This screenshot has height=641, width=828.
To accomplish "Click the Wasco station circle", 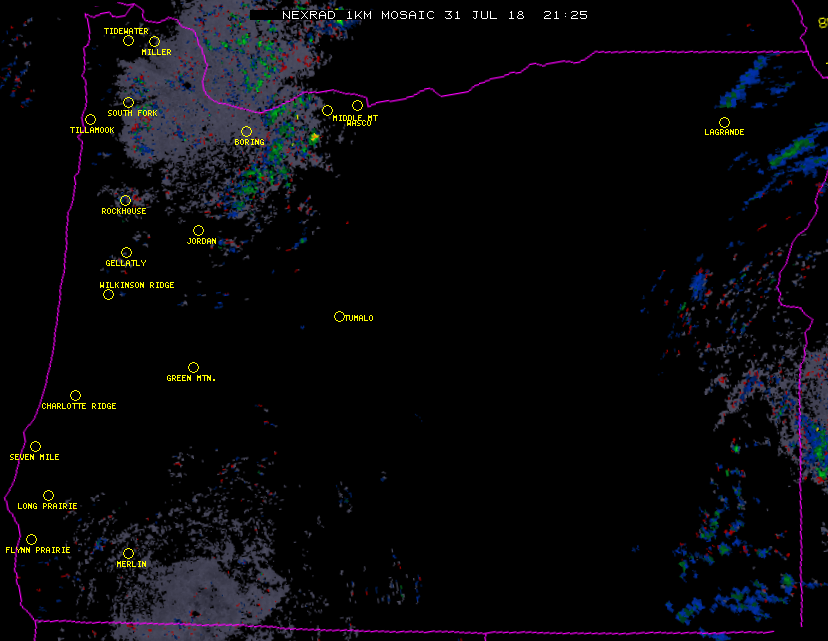I will click(357, 105).
